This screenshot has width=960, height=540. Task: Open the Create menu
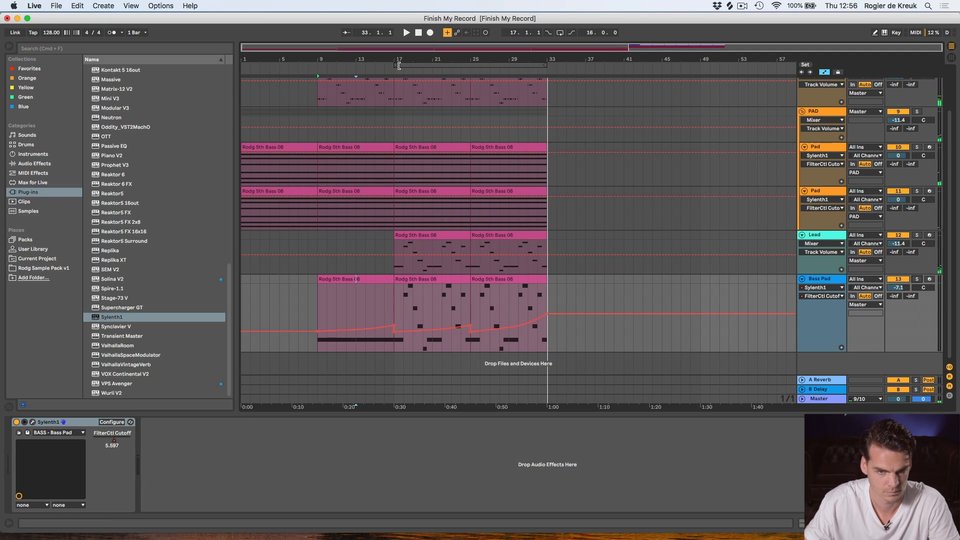[x=103, y=6]
